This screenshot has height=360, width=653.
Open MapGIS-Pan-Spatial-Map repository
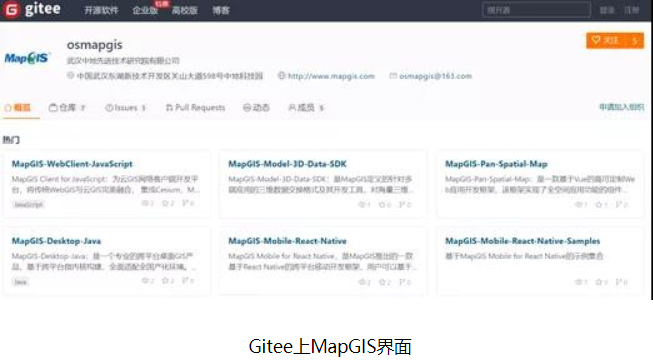(x=496, y=164)
